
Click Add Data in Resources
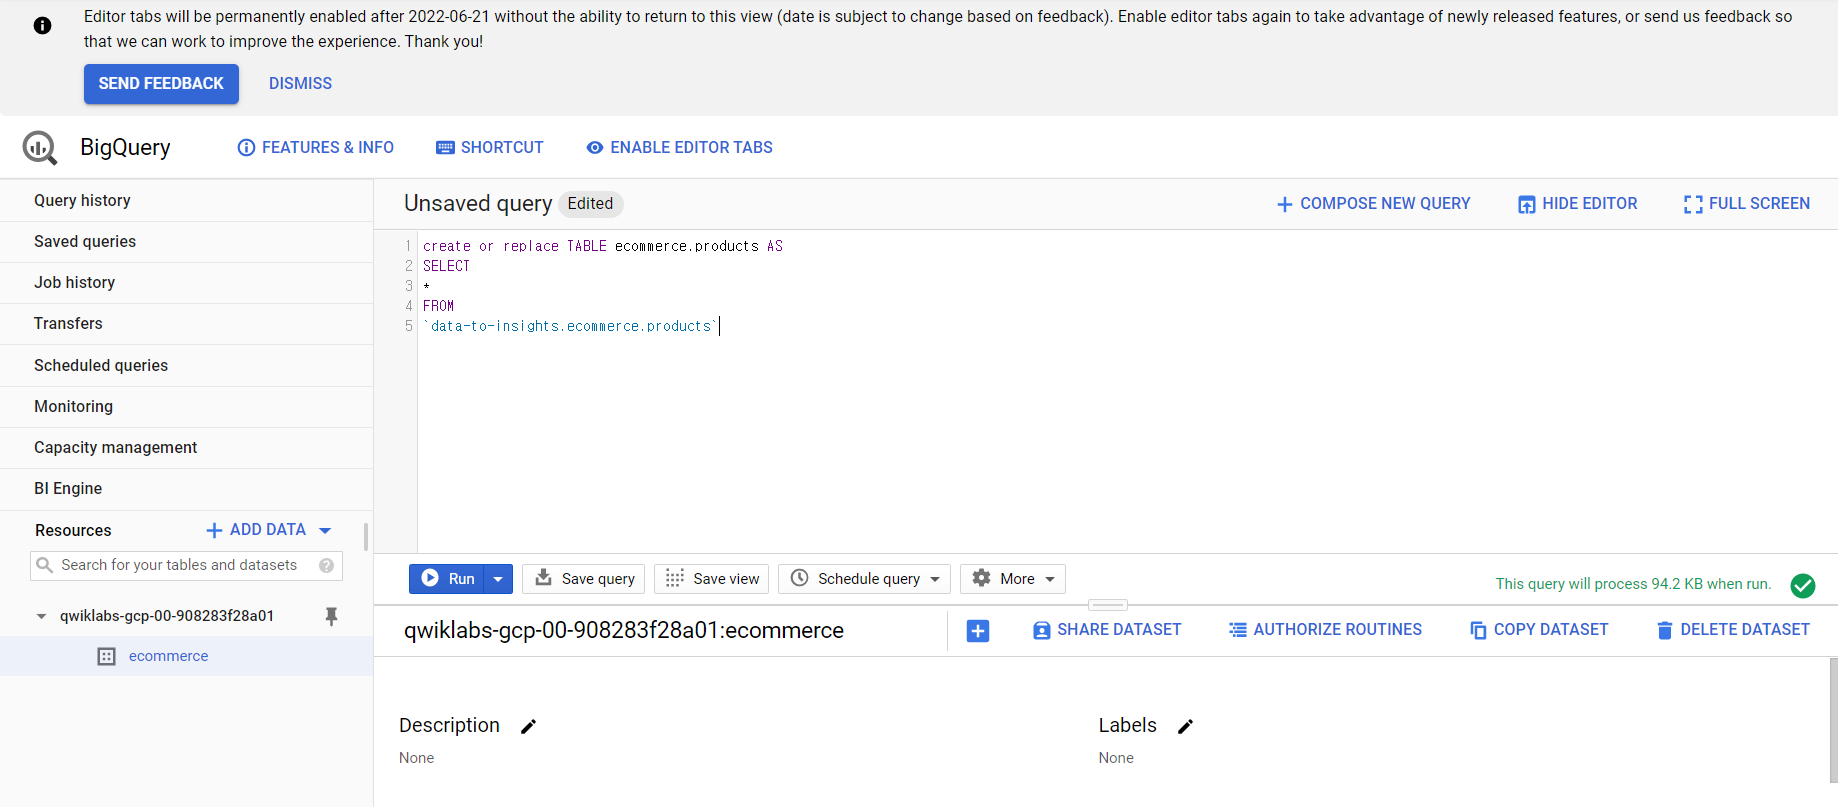(x=256, y=530)
